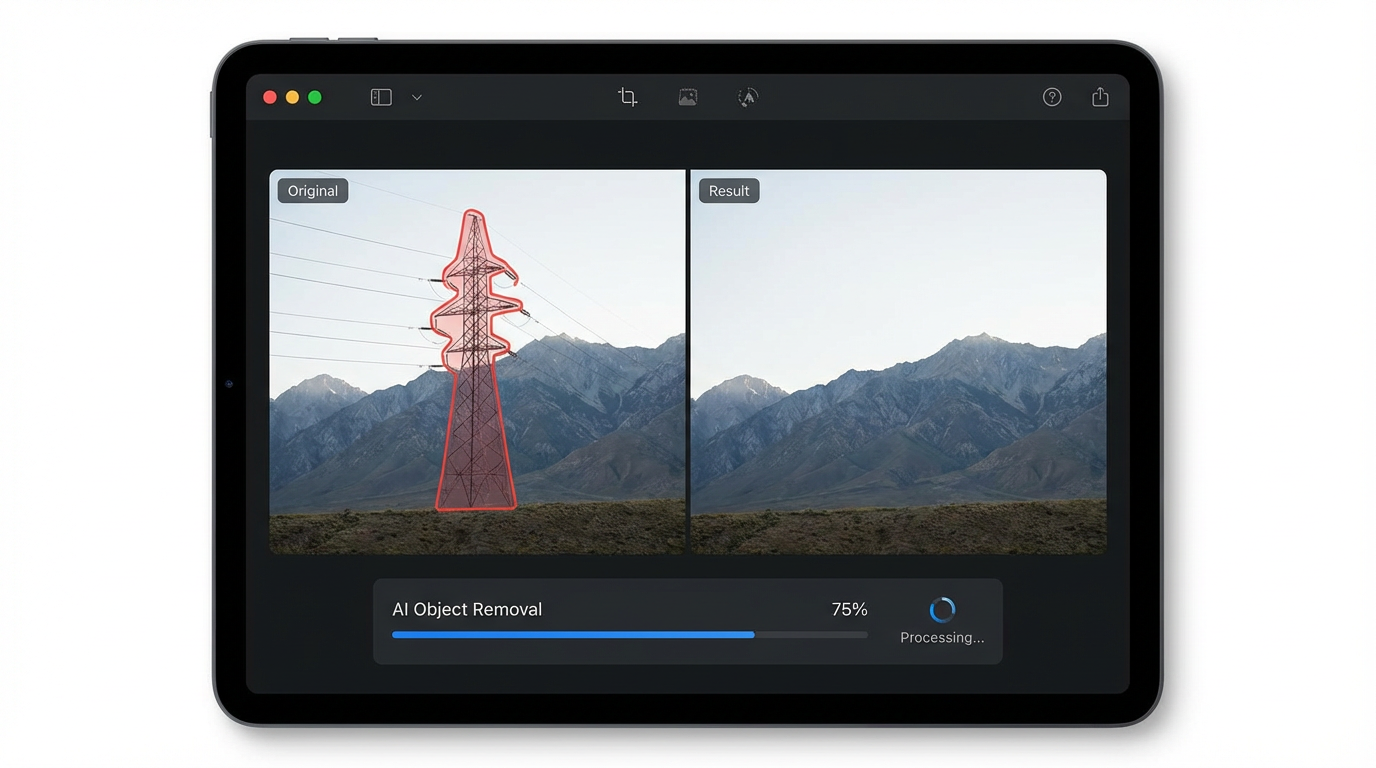Open the Image adjustments icon
Image resolution: width=1376 pixels, height=768 pixels.
pos(687,96)
